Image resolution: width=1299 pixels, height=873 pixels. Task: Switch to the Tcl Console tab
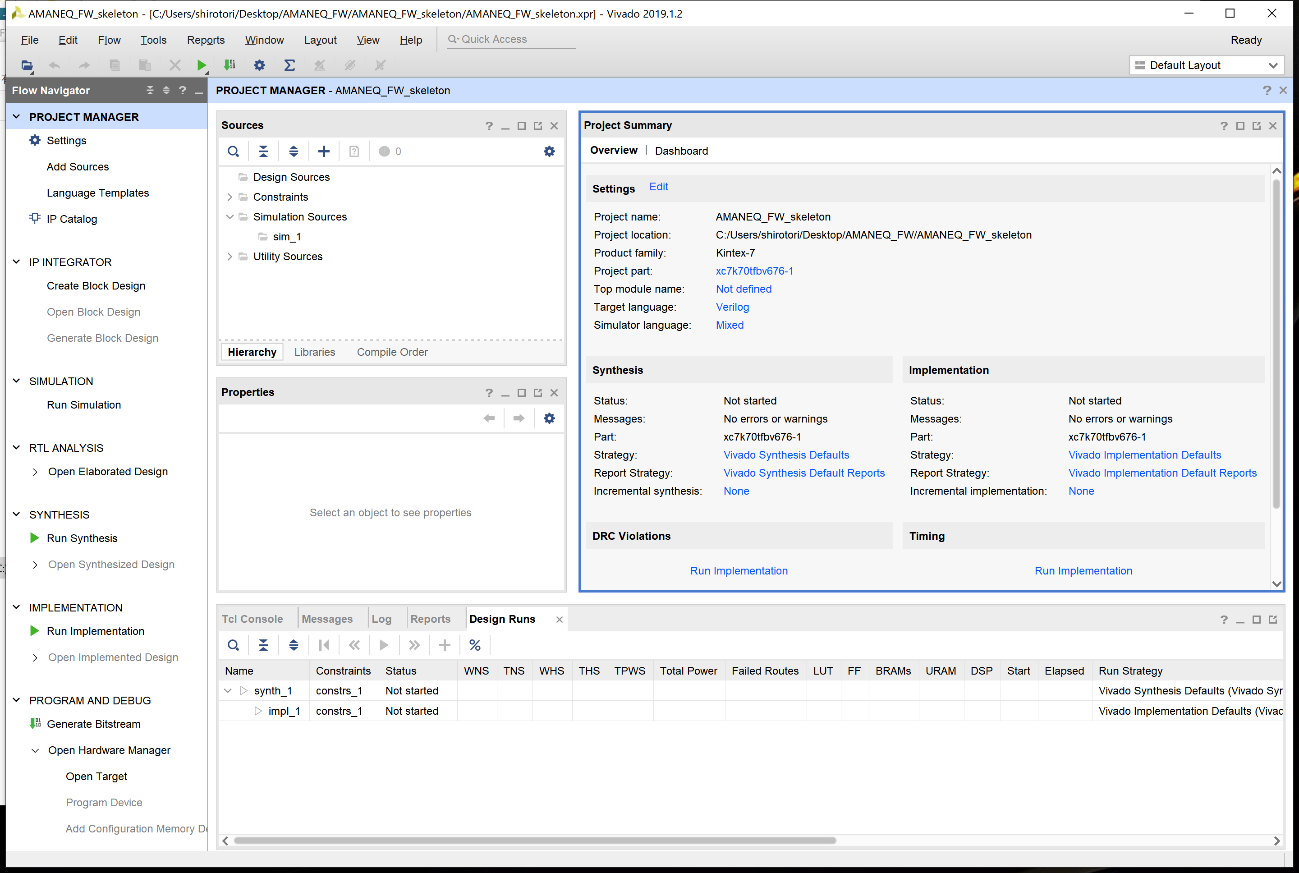pyautogui.click(x=252, y=619)
